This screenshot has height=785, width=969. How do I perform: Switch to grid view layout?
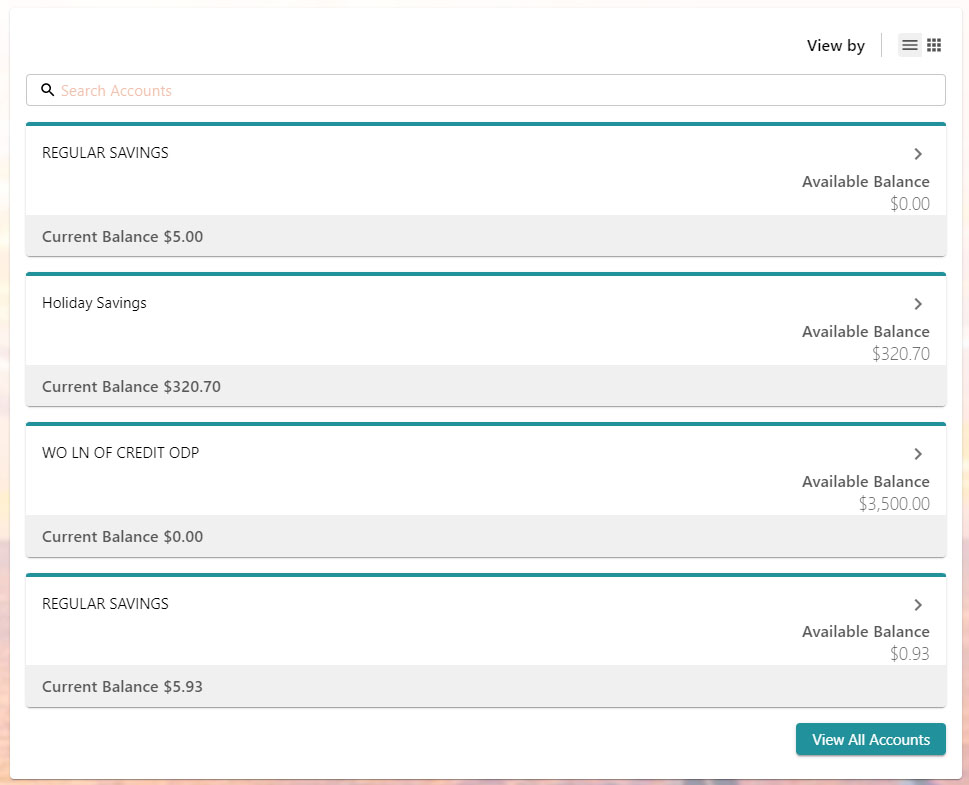click(x=934, y=45)
